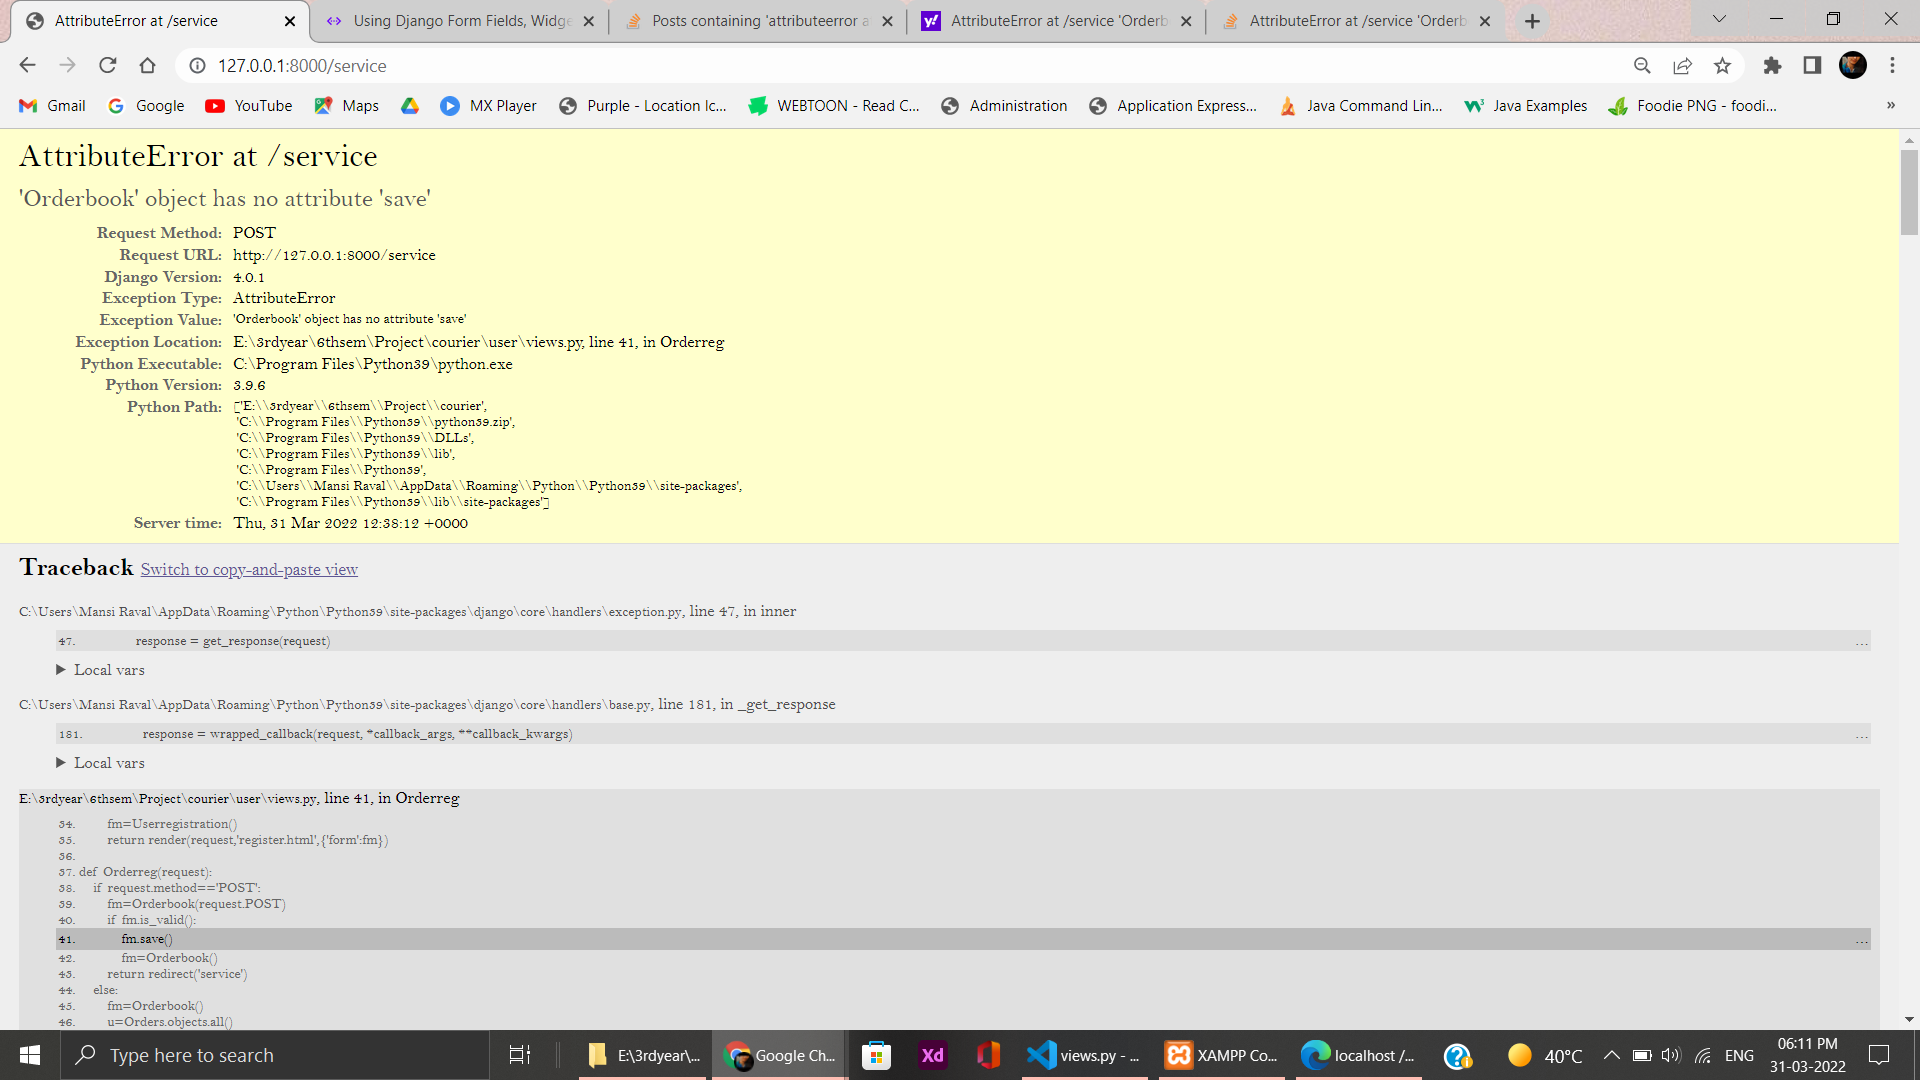Click the Java Command Line icon in bookmarks
Image resolution: width=1920 pixels, height=1080 pixels.
tap(1288, 105)
